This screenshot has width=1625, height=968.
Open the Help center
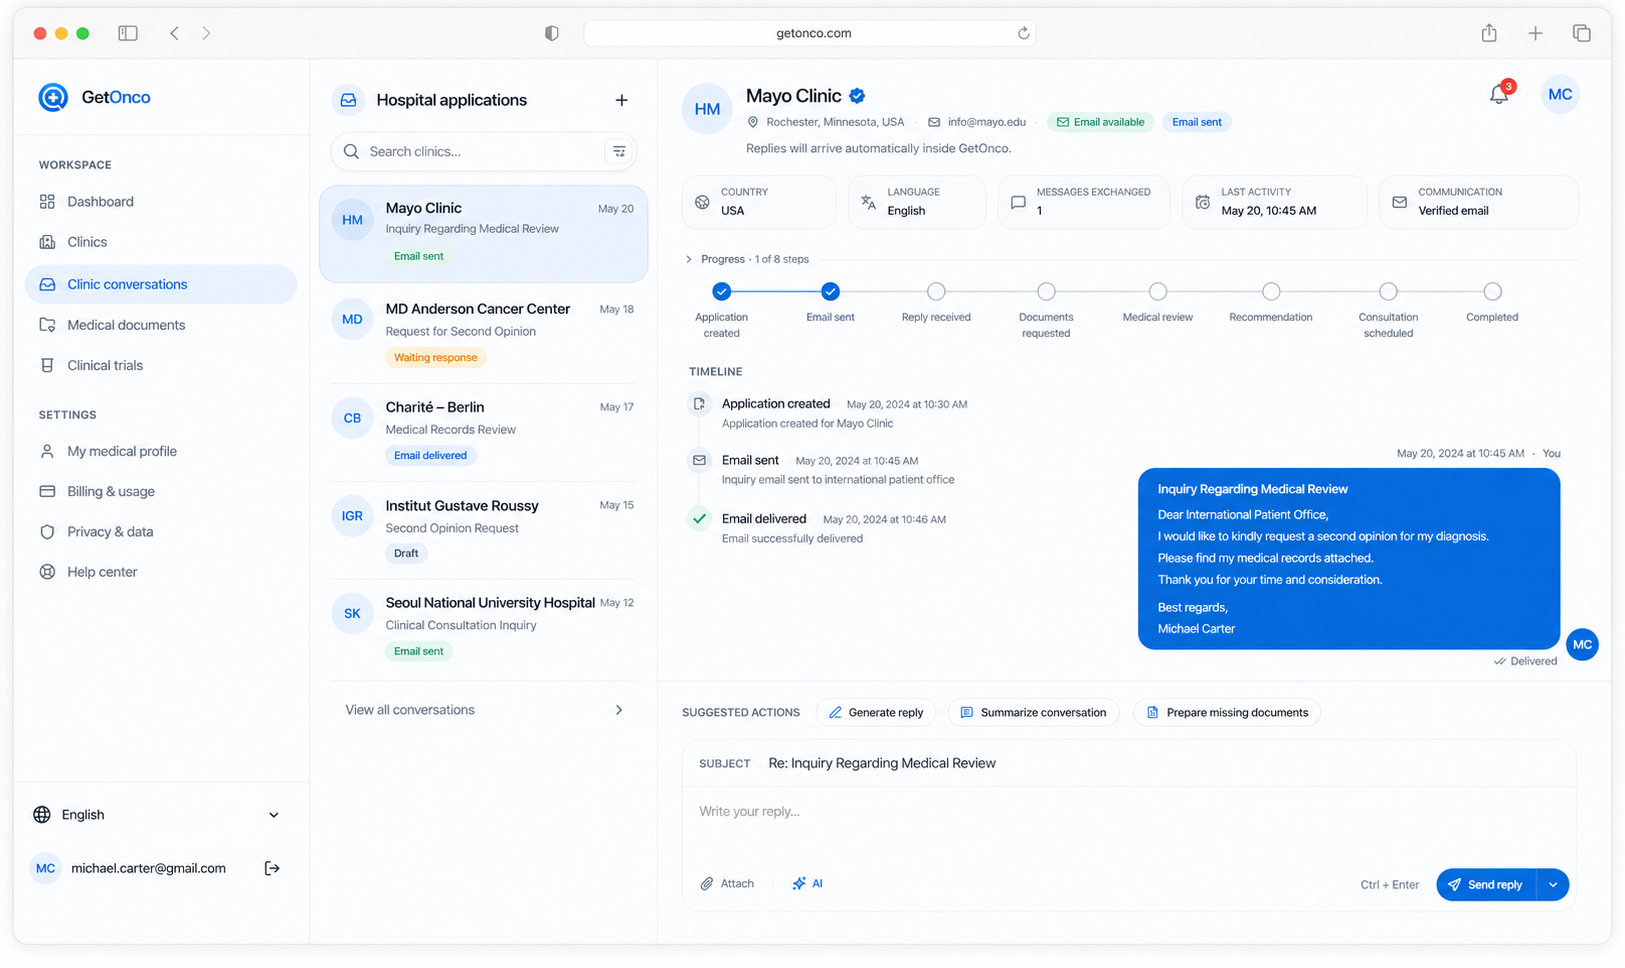click(x=161, y=572)
